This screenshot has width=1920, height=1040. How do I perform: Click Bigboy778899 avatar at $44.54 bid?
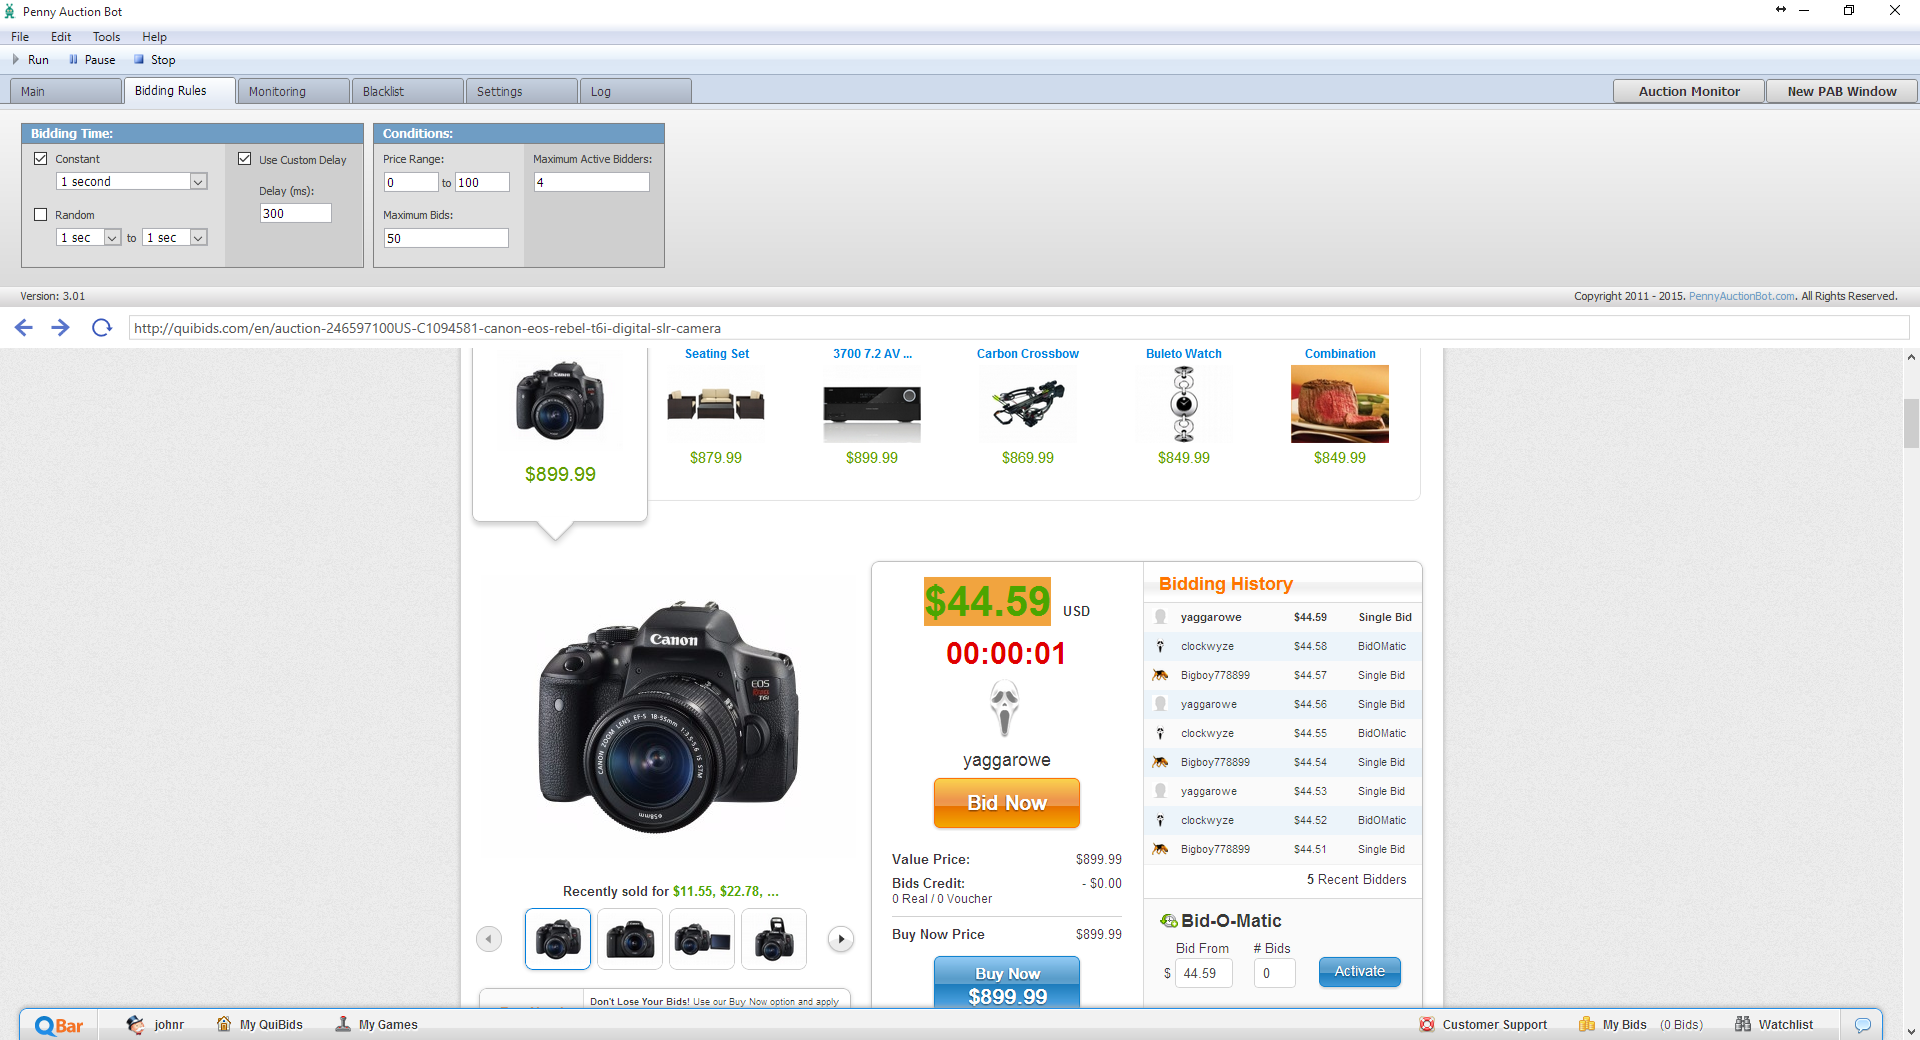click(1160, 763)
